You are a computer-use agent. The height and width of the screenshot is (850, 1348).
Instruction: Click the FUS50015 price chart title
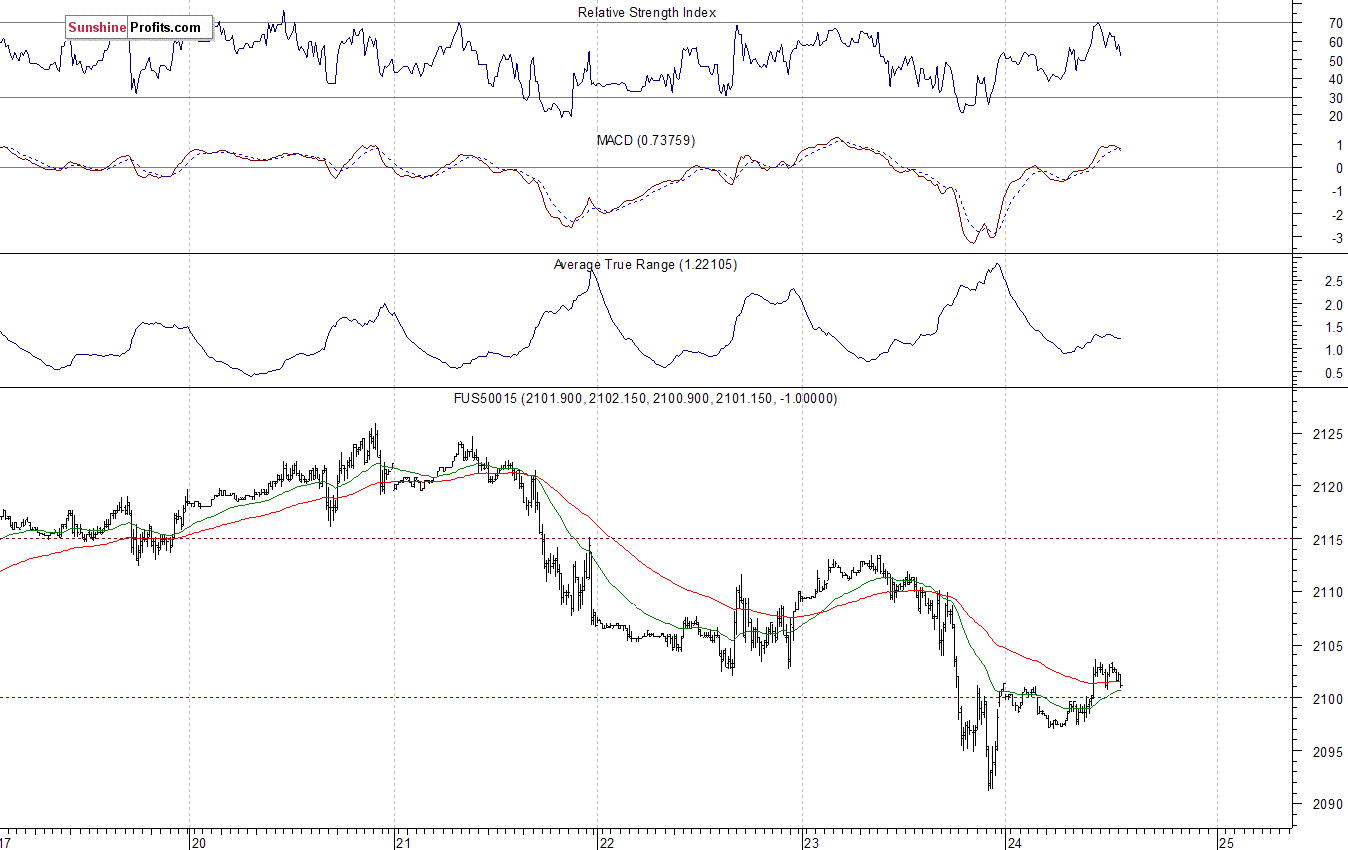(646, 398)
